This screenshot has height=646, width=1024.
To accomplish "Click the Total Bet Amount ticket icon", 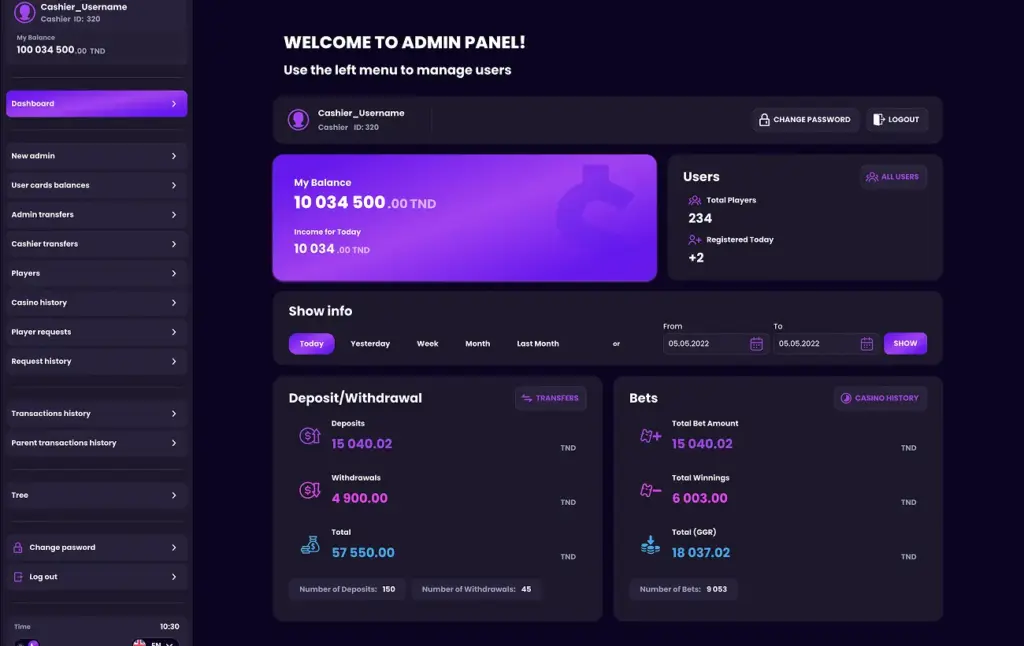I will click(x=650, y=436).
